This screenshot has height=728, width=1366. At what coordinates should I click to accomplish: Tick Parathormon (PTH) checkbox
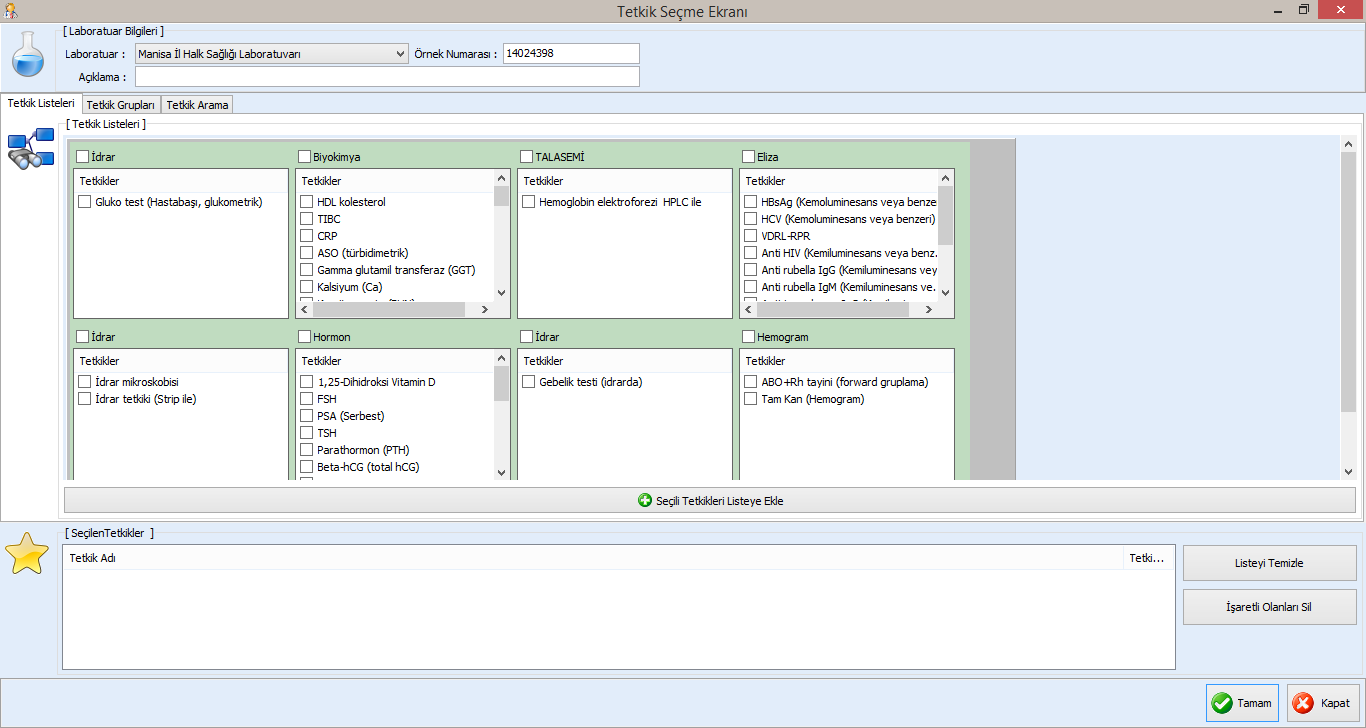click(x=307, y=450)
